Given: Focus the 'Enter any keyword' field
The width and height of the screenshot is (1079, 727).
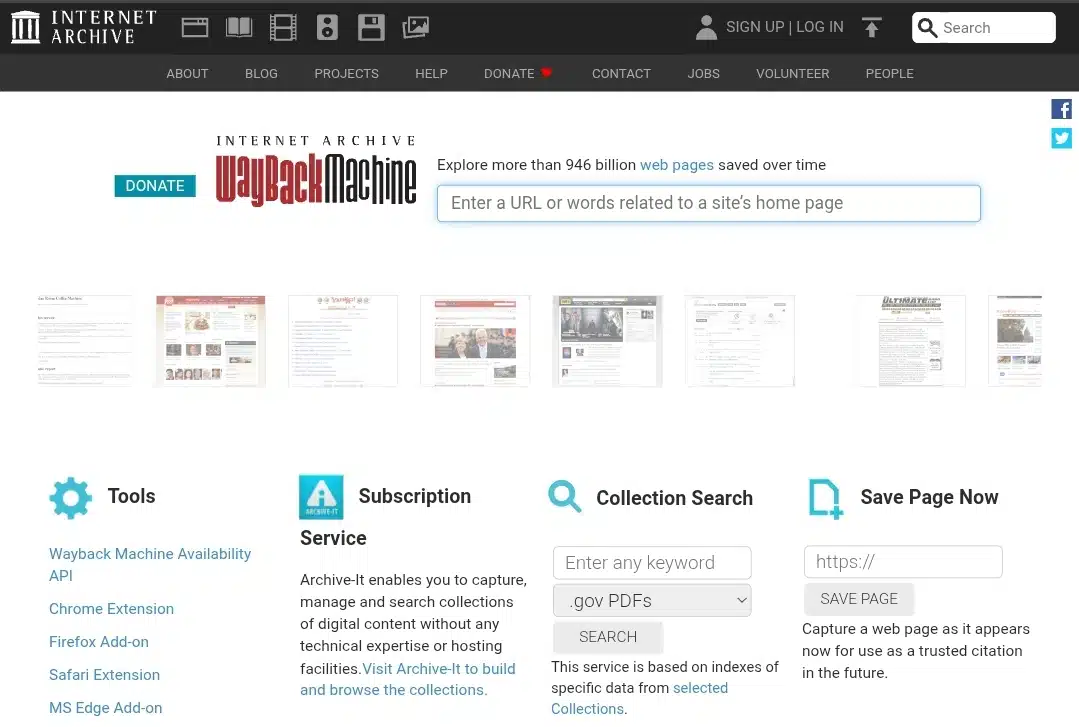Looking at the screenshot, I should point(652,562).
